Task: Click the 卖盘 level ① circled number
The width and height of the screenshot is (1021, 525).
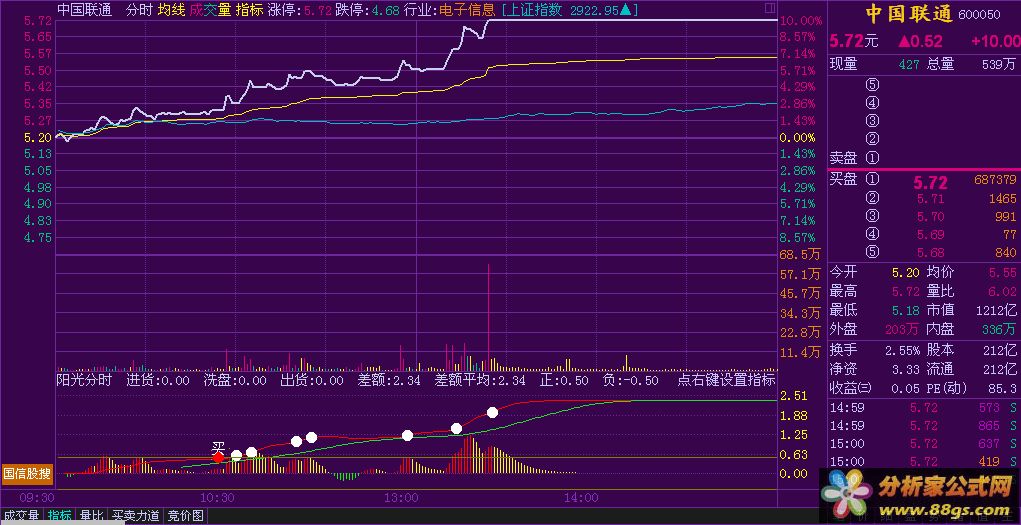Action: click(x=873, y=158)
